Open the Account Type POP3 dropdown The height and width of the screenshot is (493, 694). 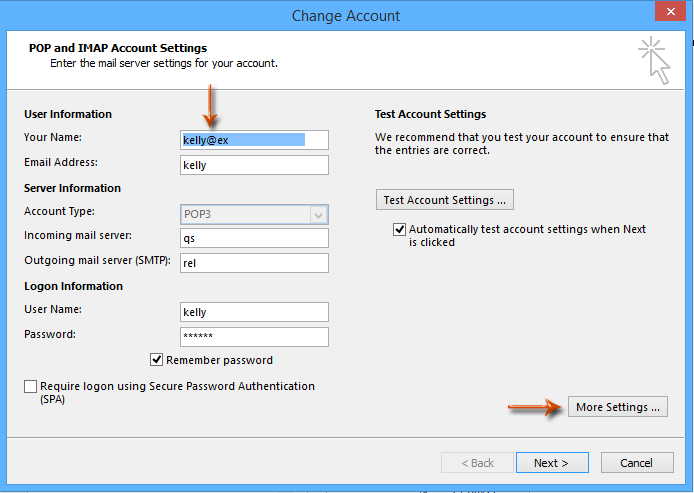(318, 214)
